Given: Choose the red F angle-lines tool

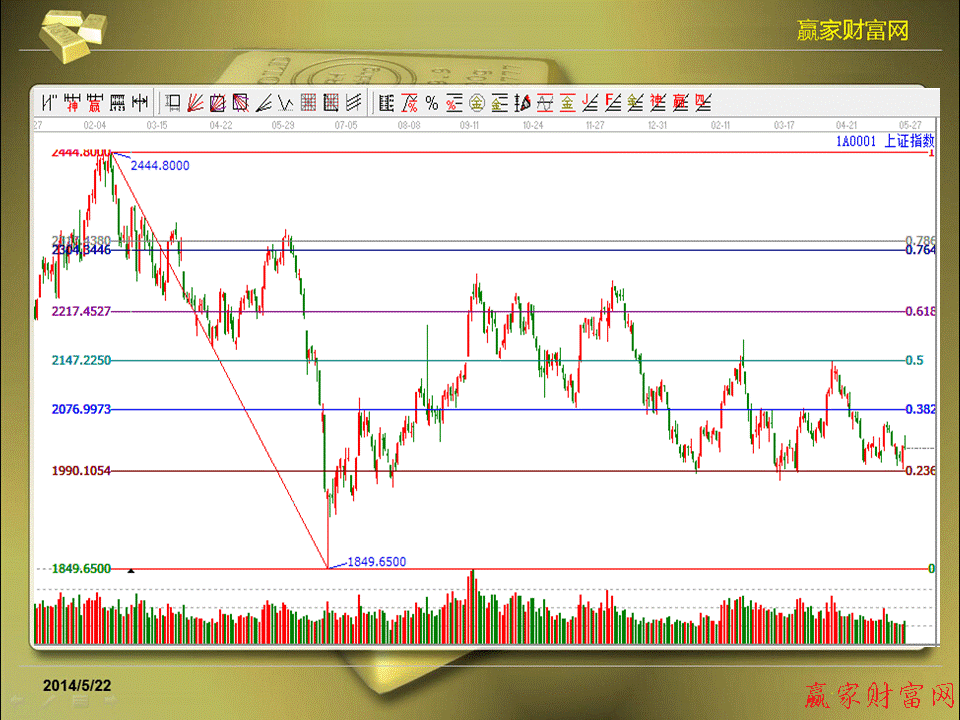Looking at the screenshot, I should click(612, 102).
